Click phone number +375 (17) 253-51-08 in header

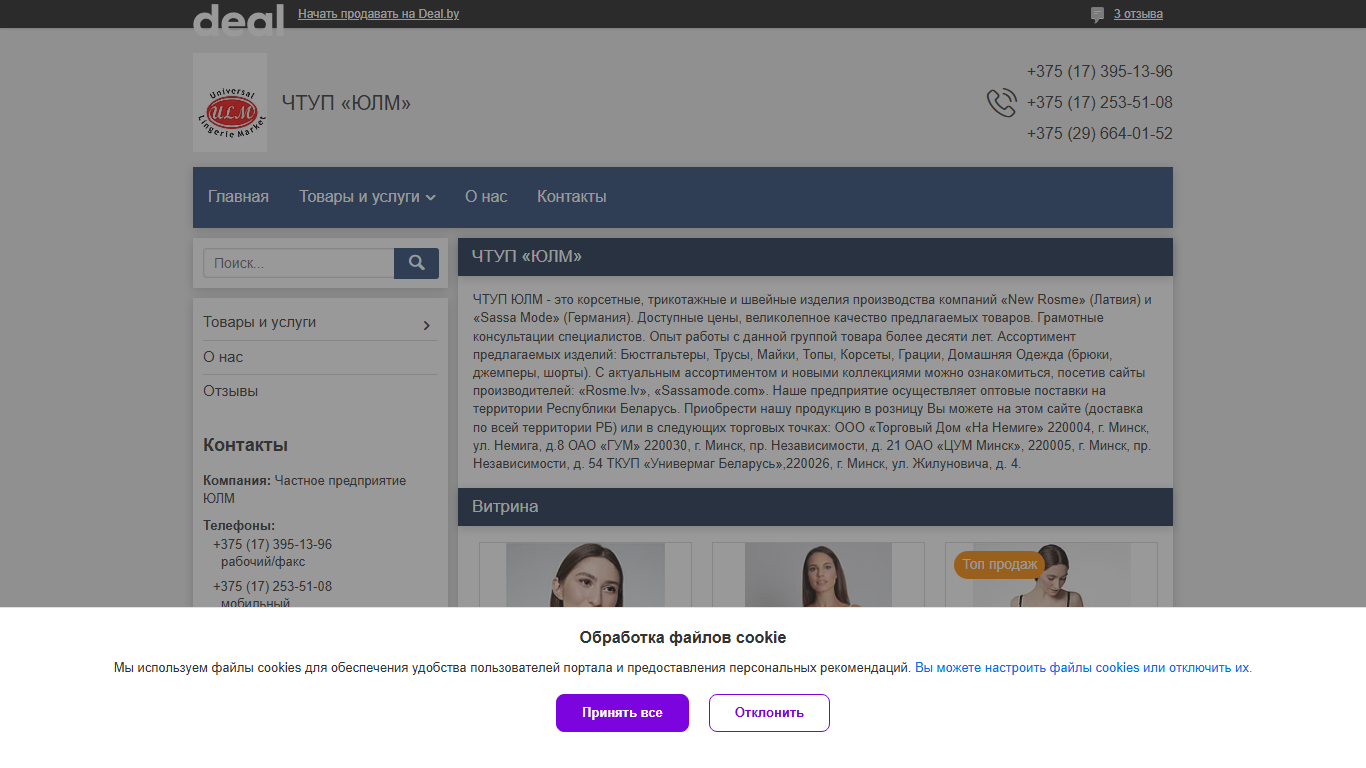point(1099,103)
